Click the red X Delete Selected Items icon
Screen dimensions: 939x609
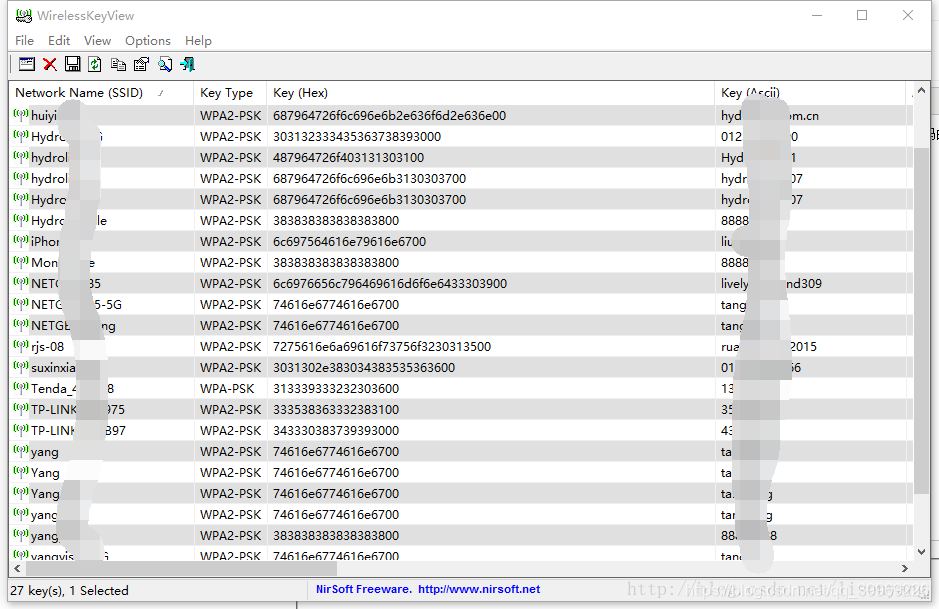coord(50,65)
